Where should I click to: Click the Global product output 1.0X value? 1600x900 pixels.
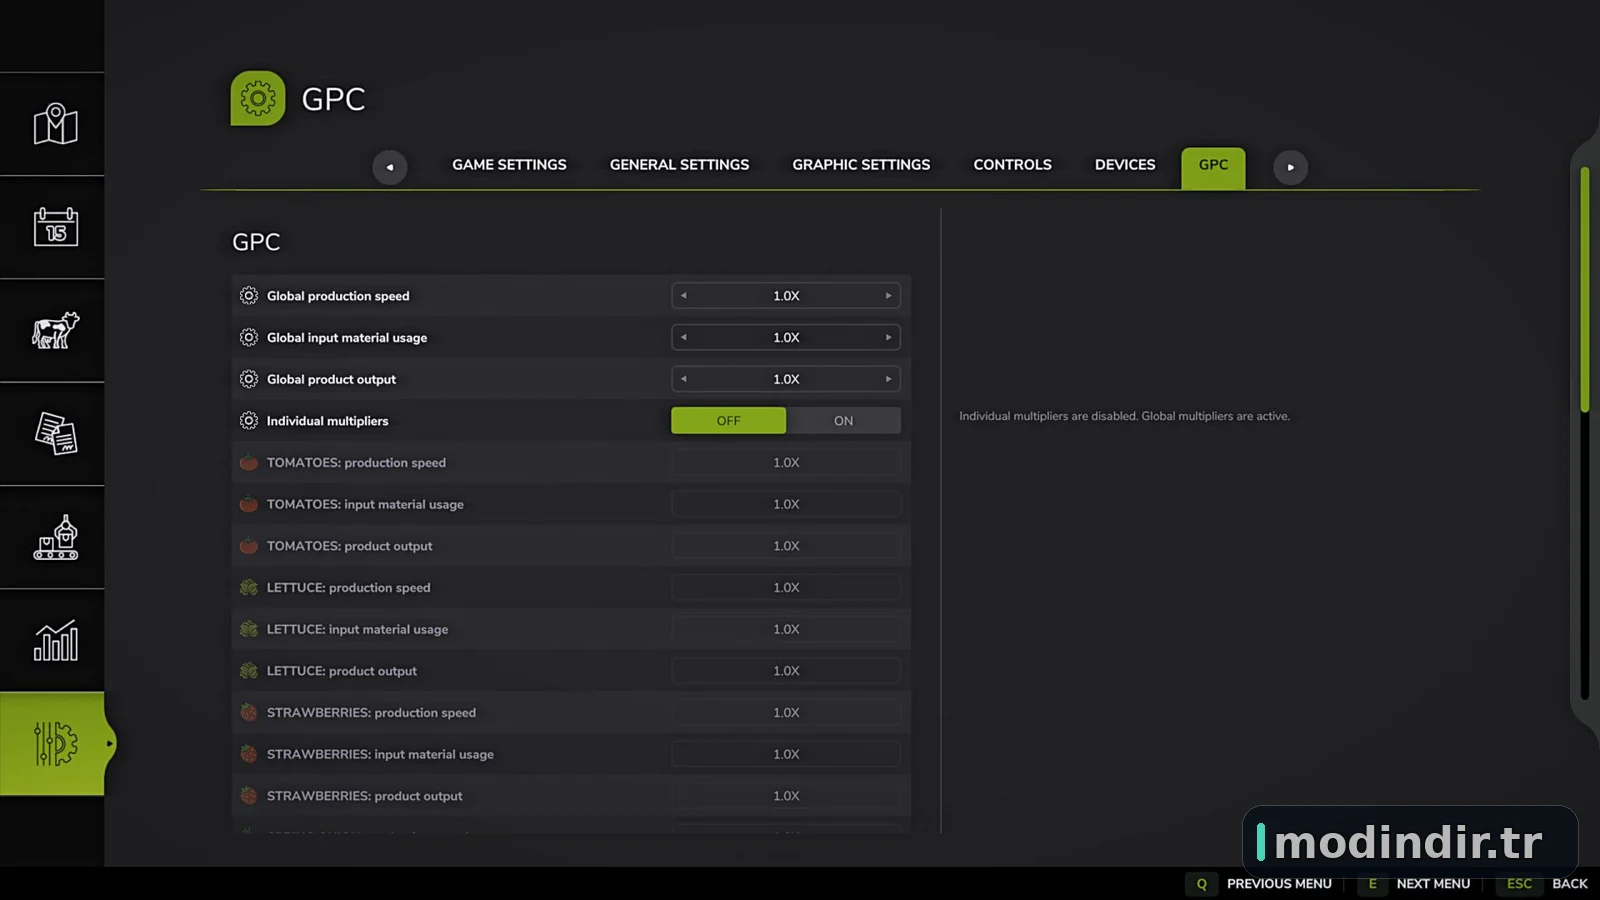pos(786,379)
